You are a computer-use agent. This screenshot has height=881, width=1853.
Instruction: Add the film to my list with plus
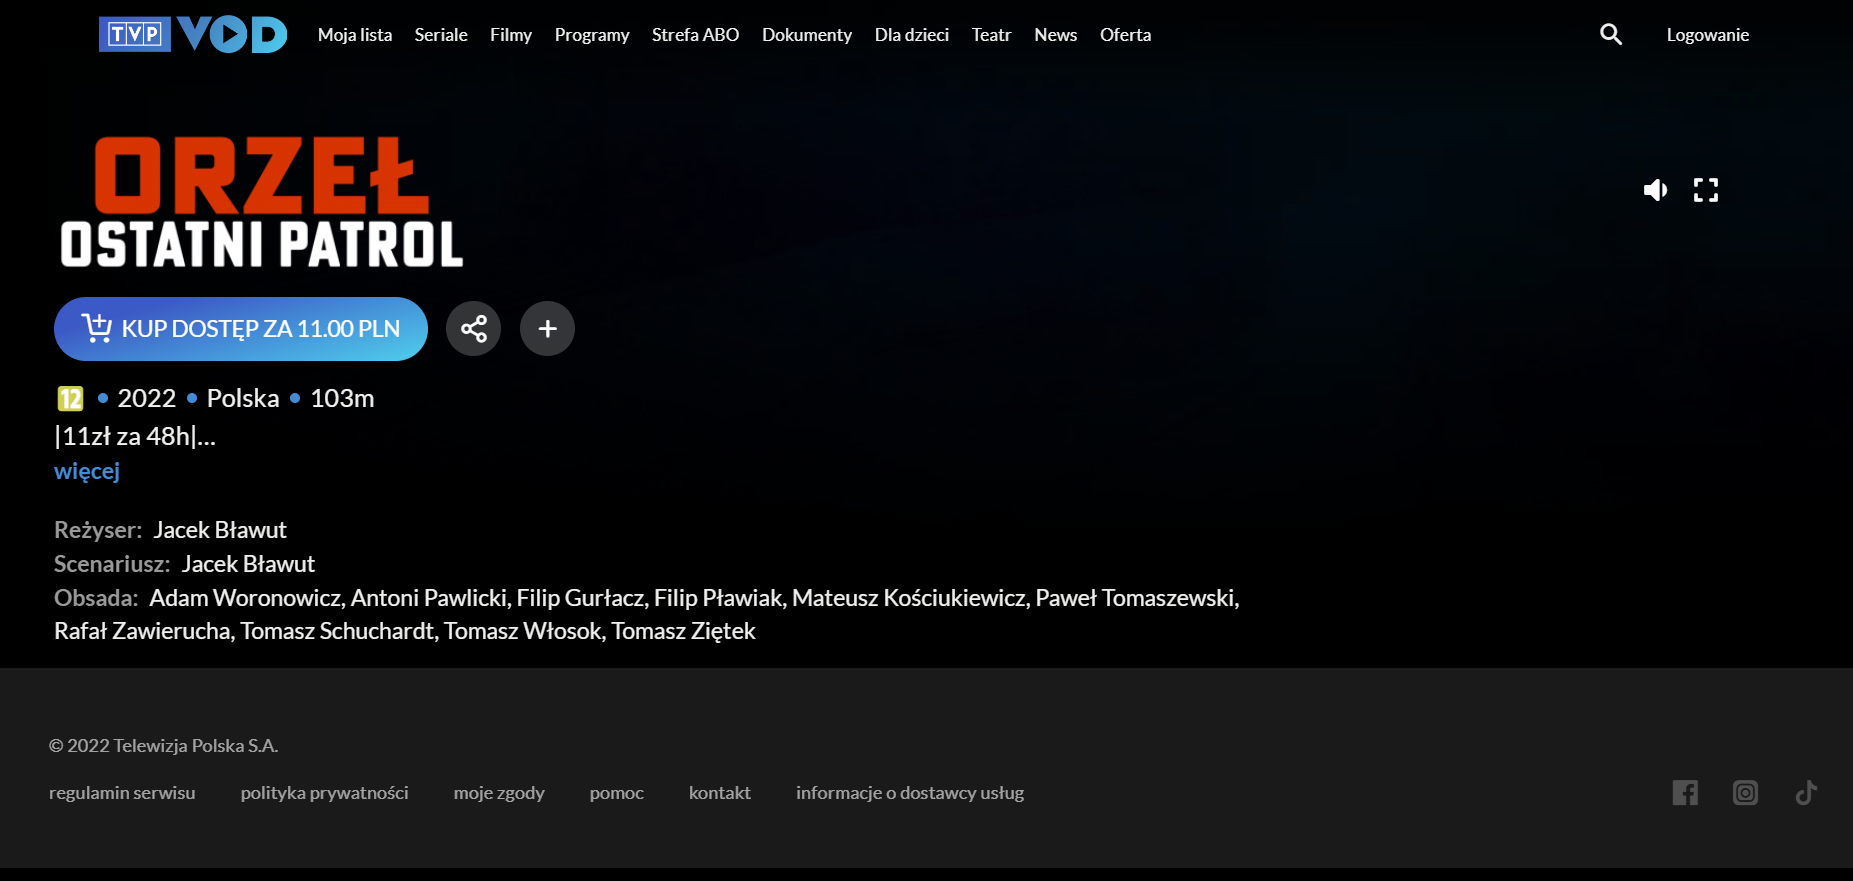[x=547, y=328]
